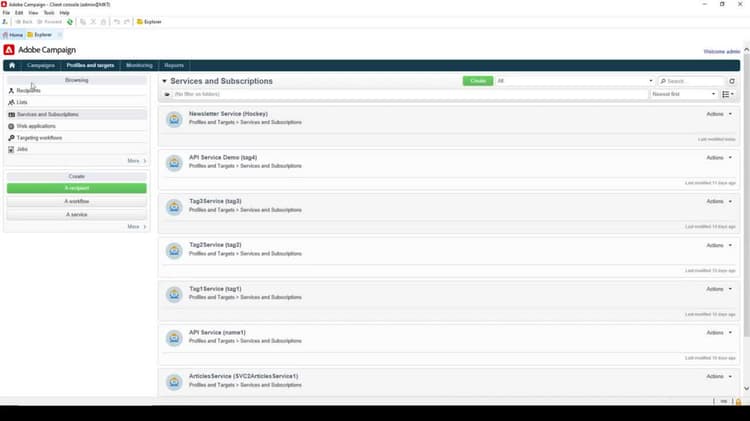
Task: Open the Campaigns navigation tab
Action: (x=41, y=65)
